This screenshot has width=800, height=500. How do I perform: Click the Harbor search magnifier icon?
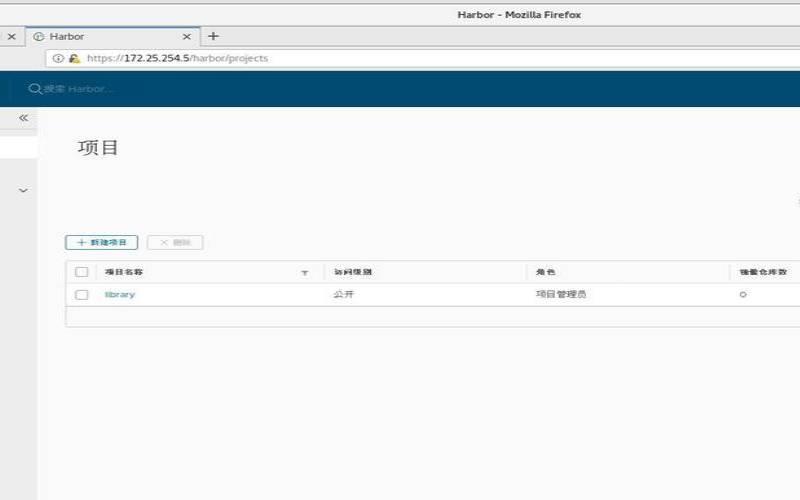pyautogui.click(x=34, y=89)
